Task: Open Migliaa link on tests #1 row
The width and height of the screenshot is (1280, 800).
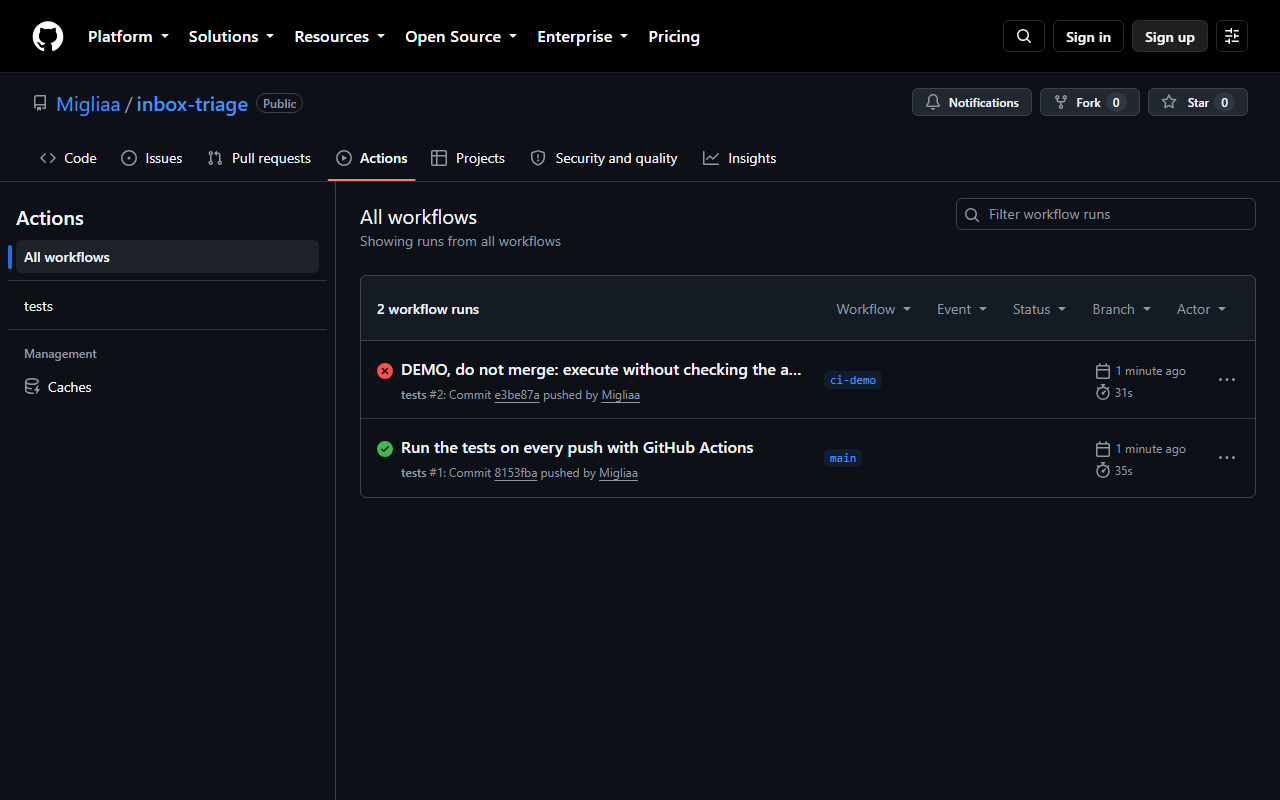Action: coord(618,473)
